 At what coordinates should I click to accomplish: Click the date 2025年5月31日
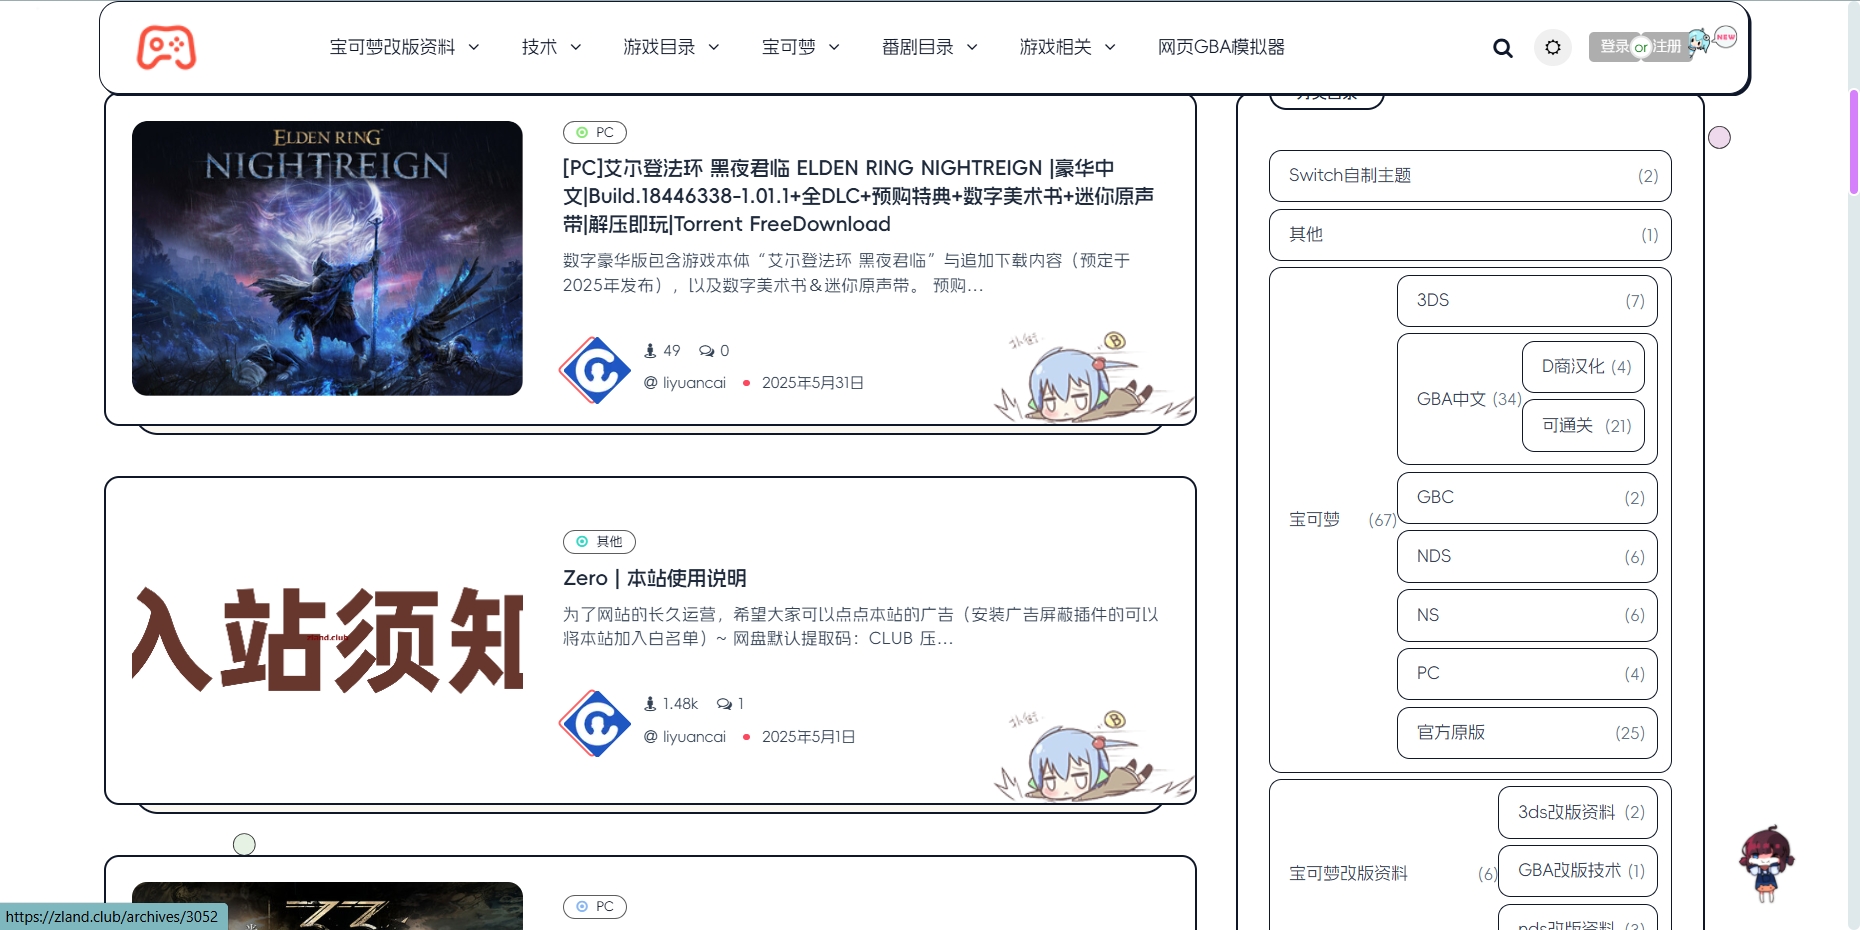pos(812,383)
